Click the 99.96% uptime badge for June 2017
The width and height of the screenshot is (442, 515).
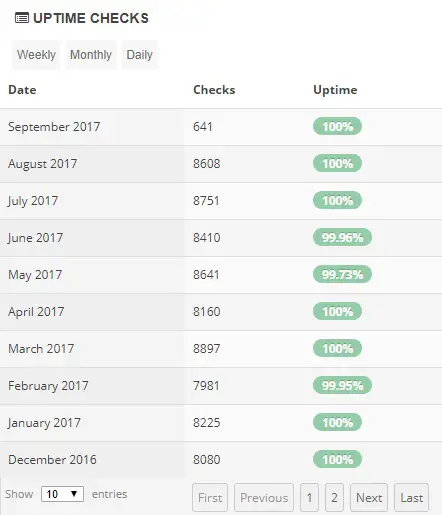[x=342, y=237]
